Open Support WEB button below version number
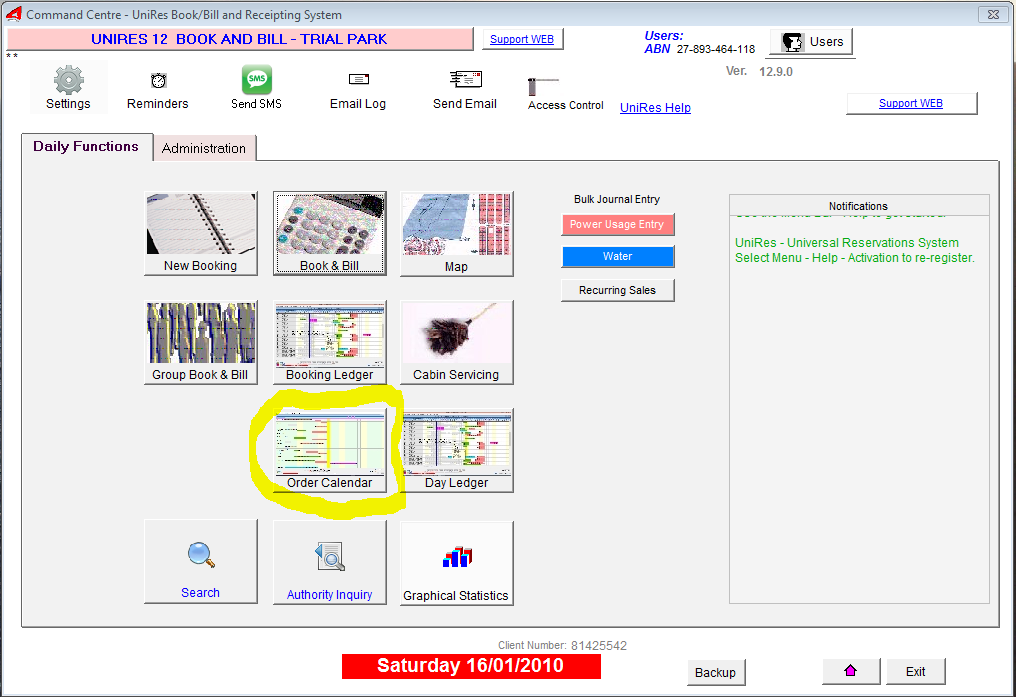This screenshot has height=697, width=1016. point(911,104)
